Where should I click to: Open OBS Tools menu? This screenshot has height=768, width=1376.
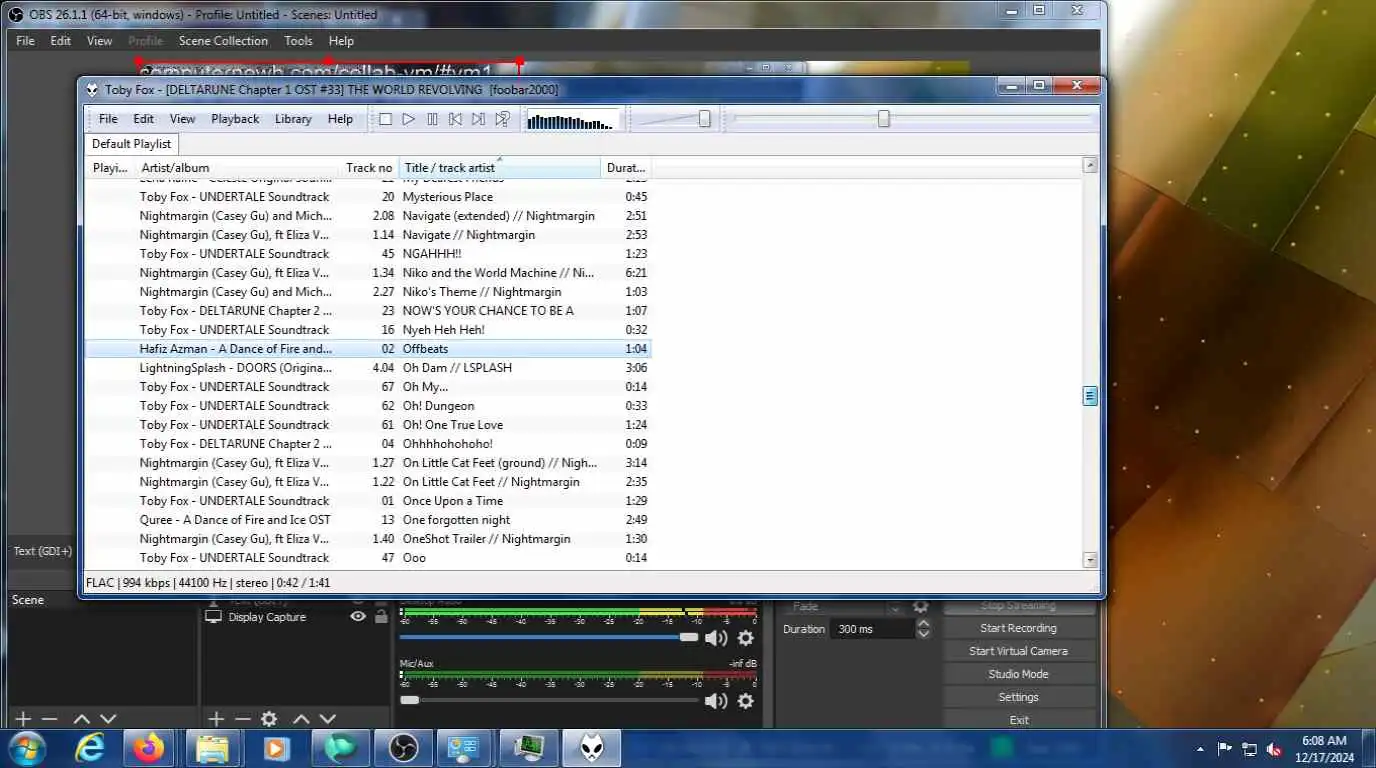click(298, 41)
